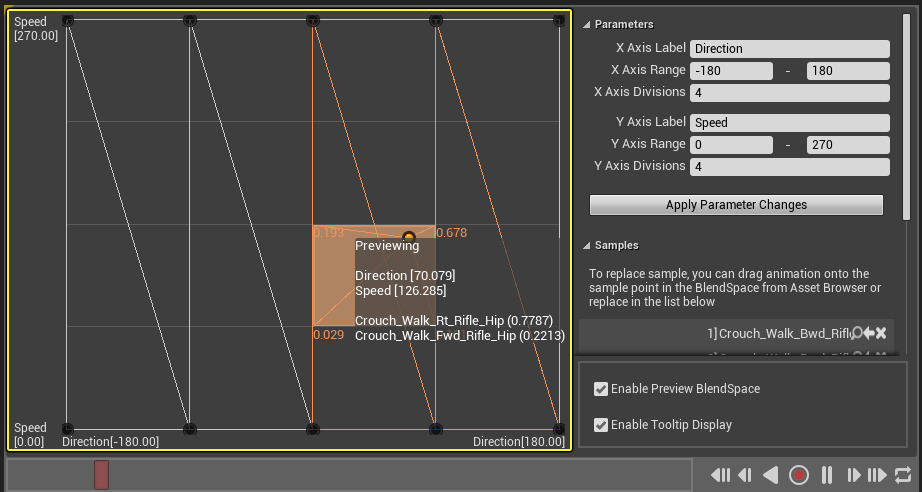922x492 pixels.
Task: Click the Y Axis Range maximum field showing 270
Action: 848,145
